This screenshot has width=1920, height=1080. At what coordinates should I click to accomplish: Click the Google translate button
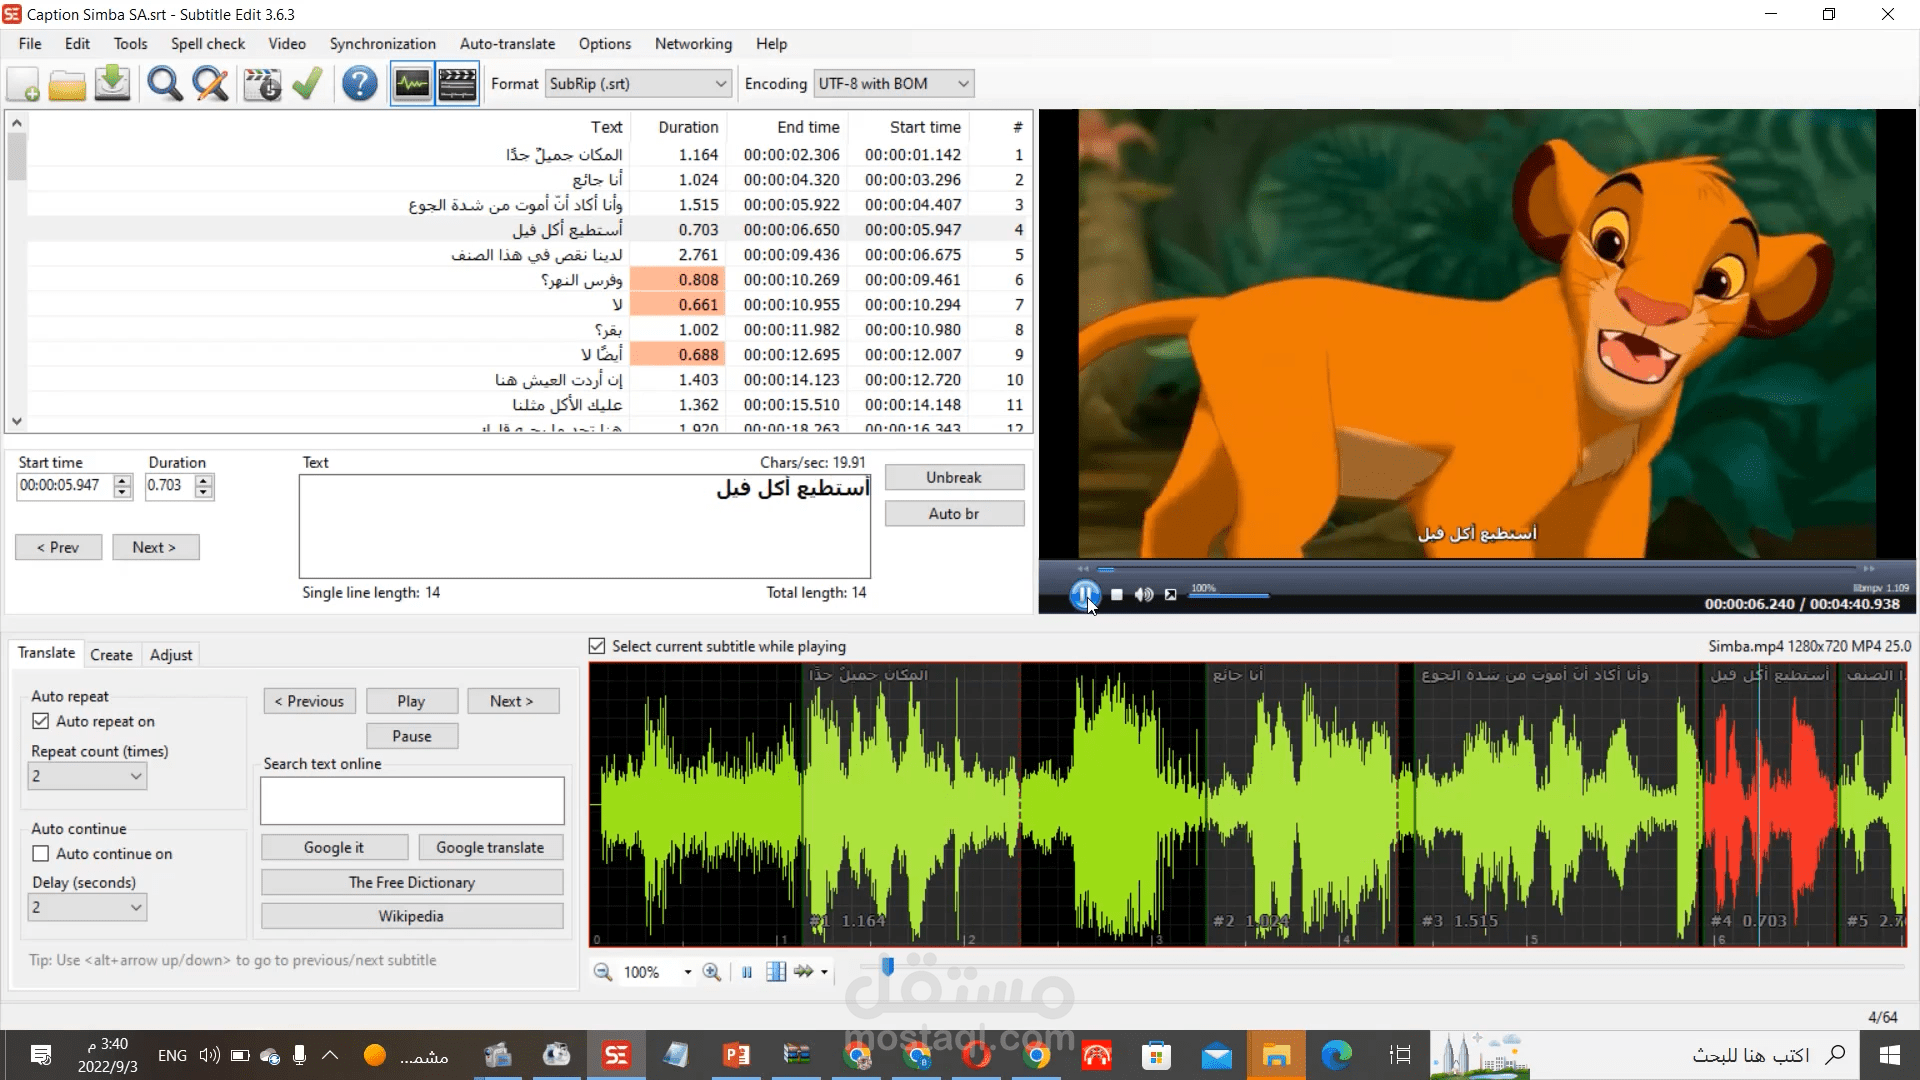pos(490,848)
